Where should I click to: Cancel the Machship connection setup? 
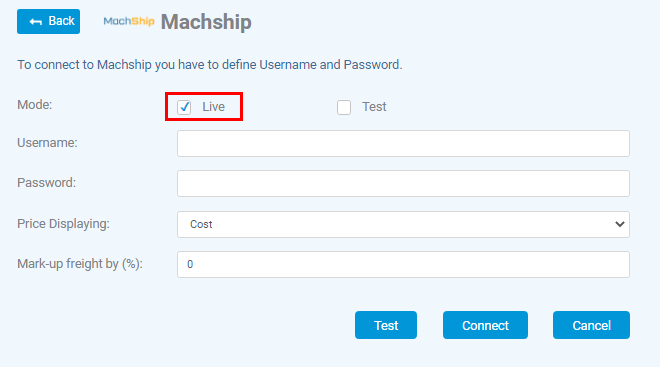(x=591, y=325)
